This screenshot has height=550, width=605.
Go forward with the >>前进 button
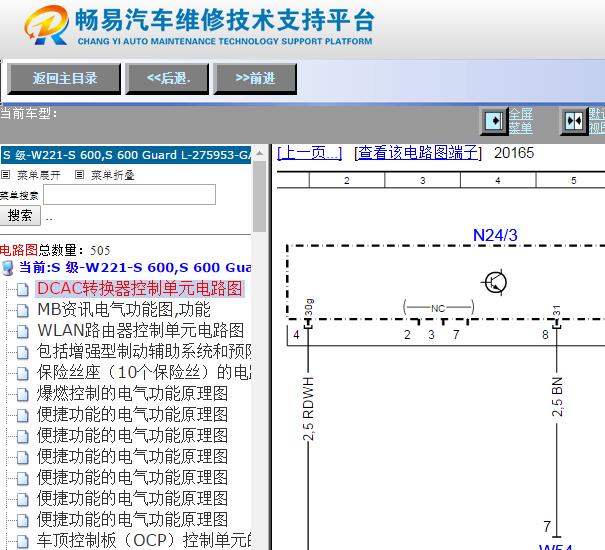pos(255,79)
